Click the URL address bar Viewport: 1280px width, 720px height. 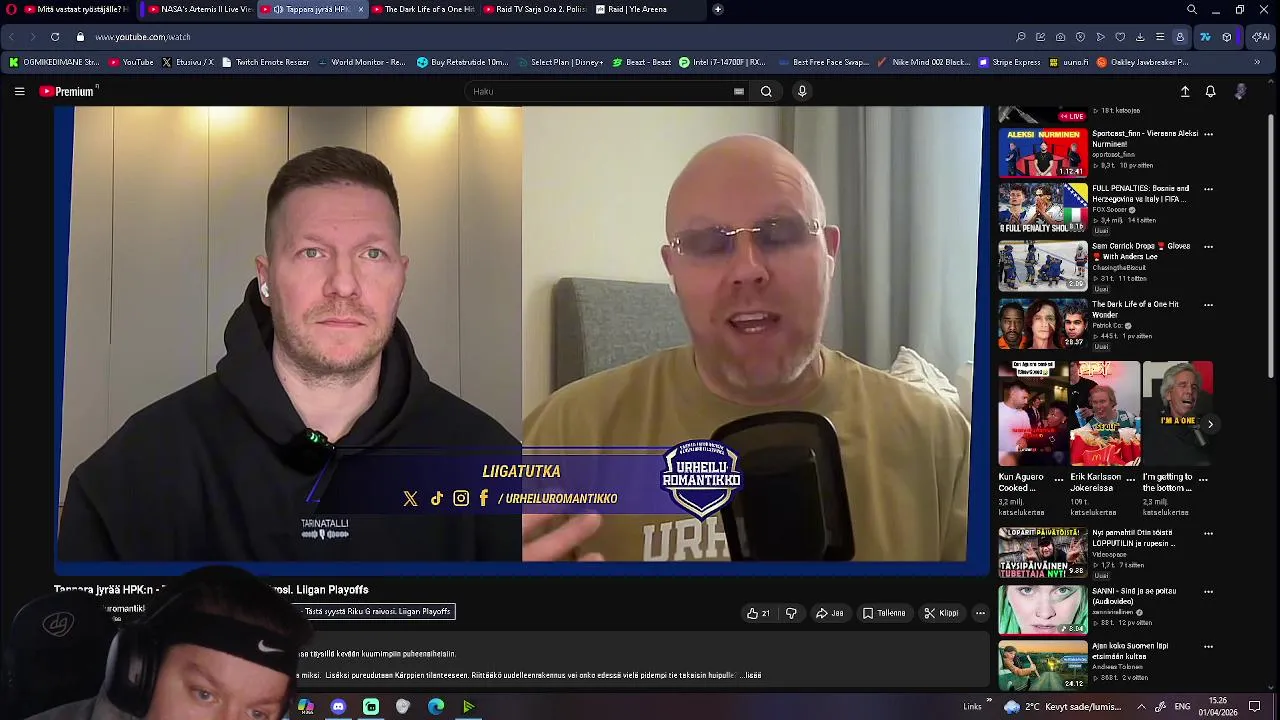(x=540, y=37)
